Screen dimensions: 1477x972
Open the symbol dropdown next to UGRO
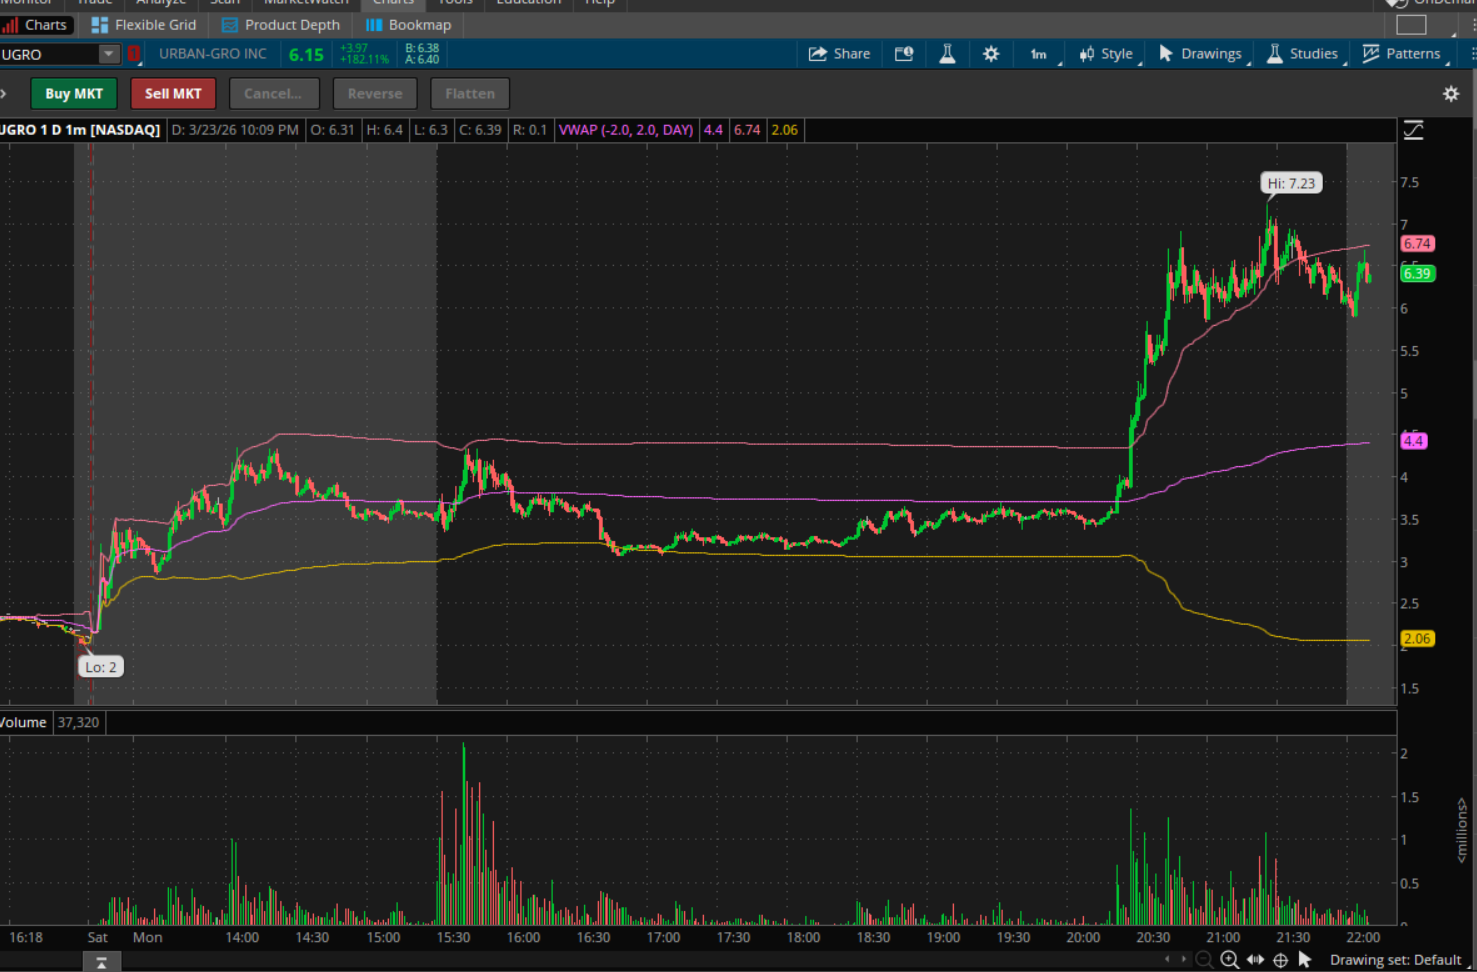[x=108, y=54]
